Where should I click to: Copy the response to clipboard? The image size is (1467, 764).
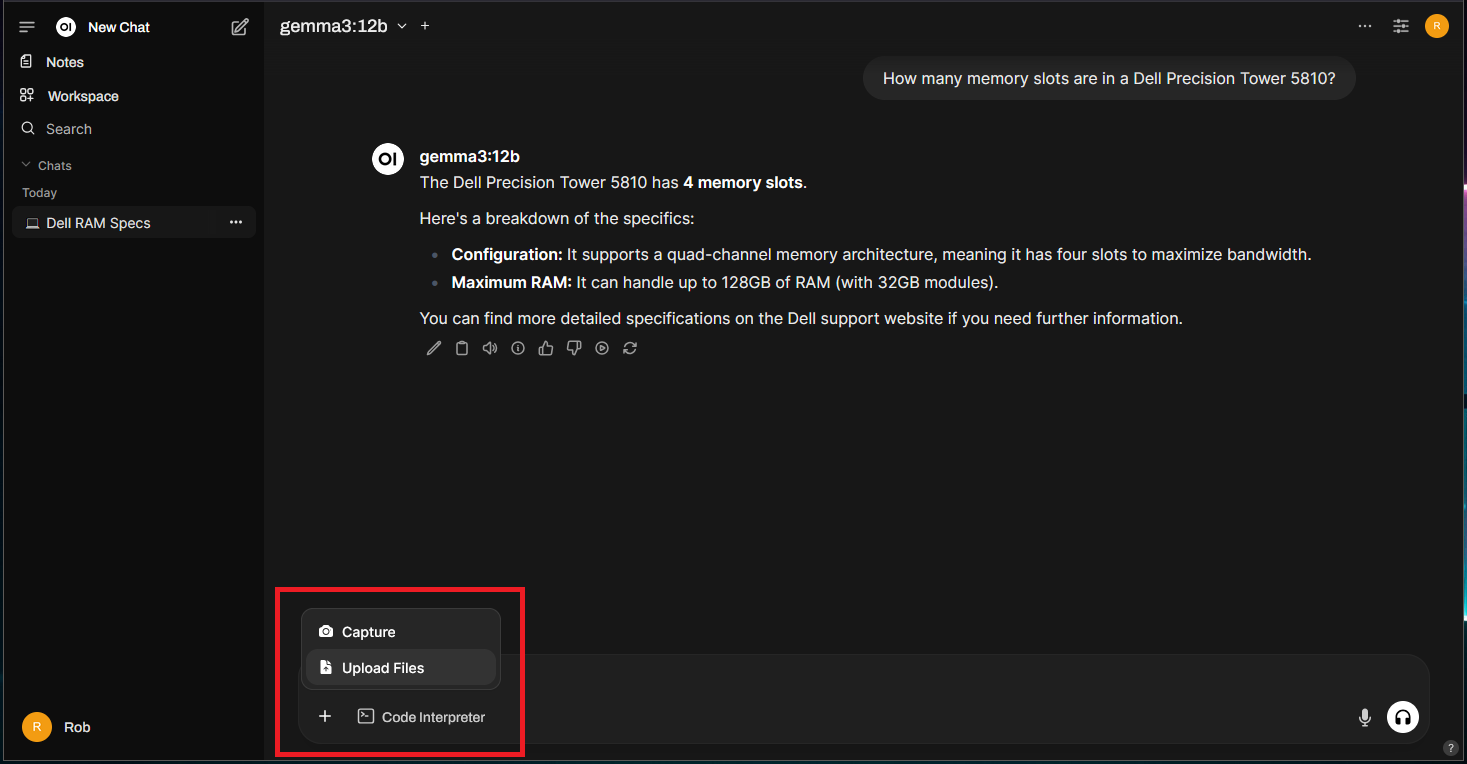click(461, 348)
